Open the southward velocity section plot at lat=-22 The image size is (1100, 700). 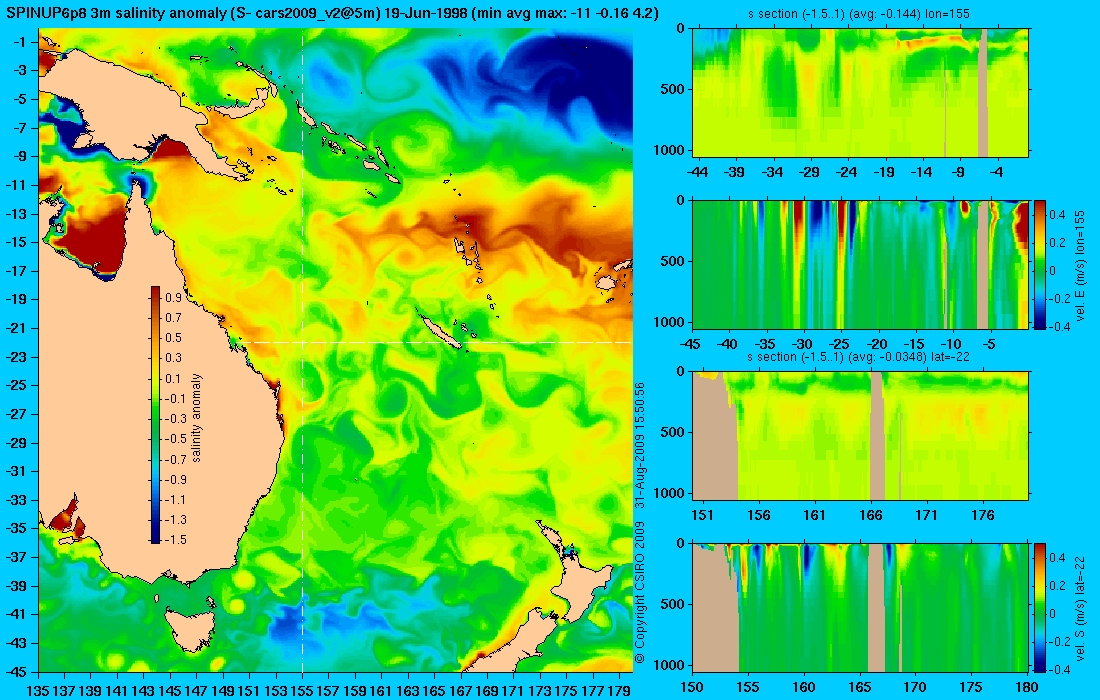pos(860,607)
